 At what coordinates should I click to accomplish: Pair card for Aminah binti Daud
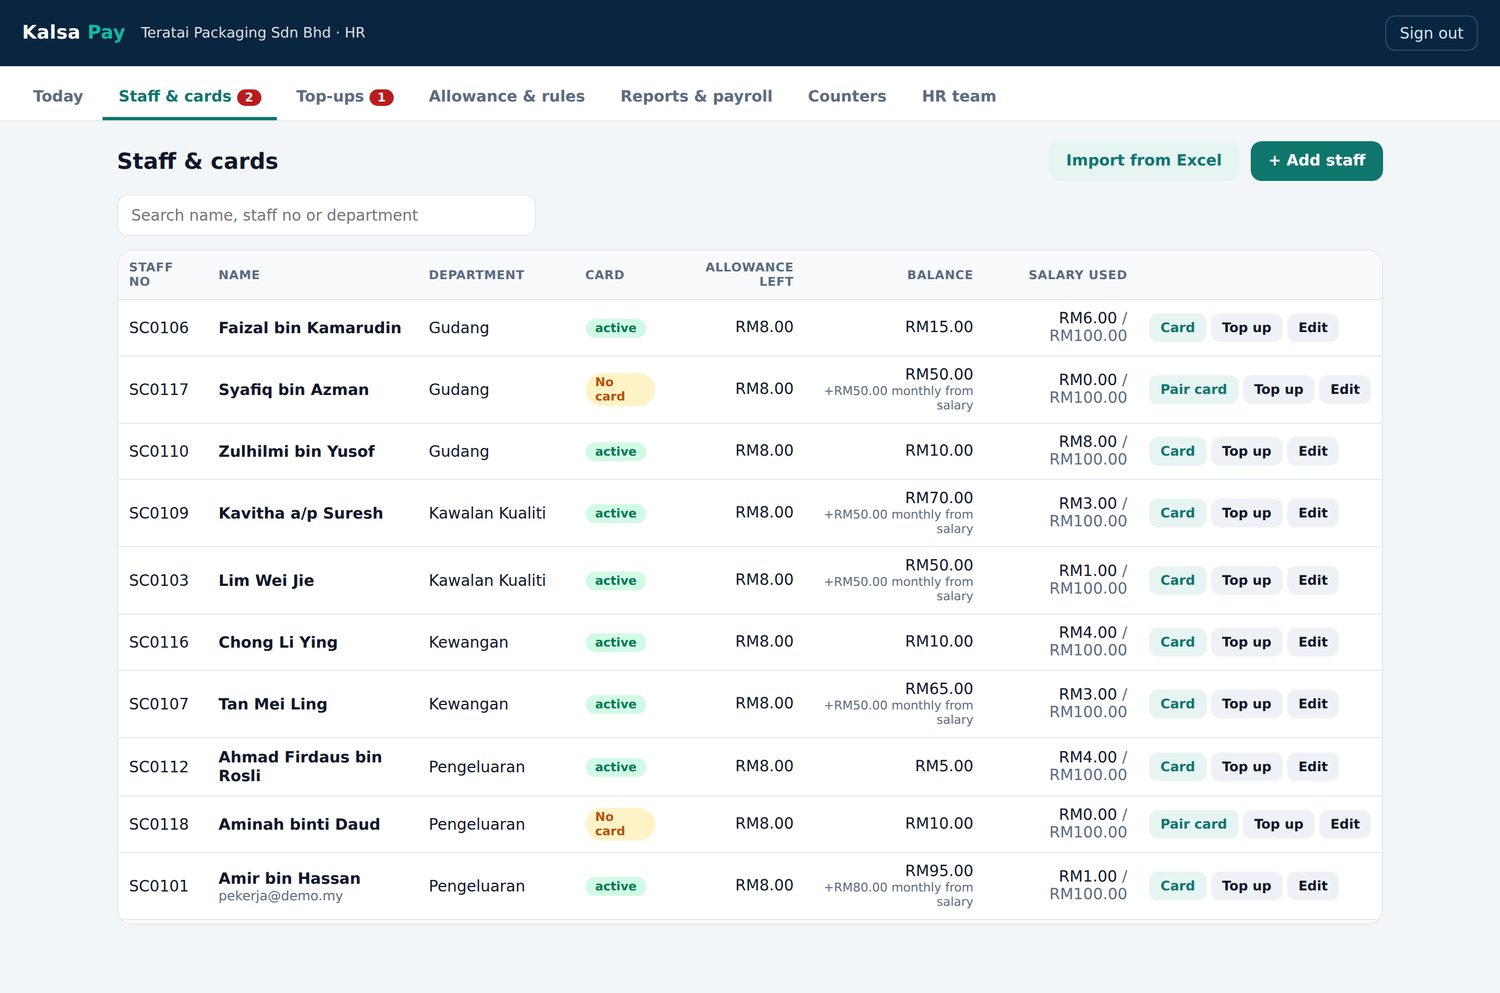click(1193, 825)
